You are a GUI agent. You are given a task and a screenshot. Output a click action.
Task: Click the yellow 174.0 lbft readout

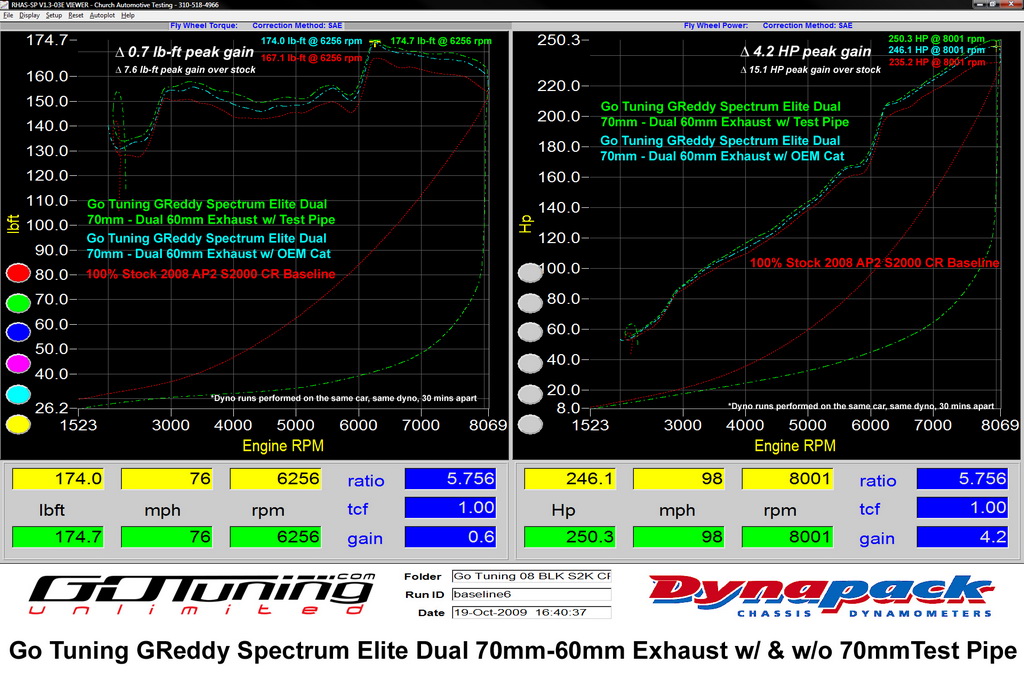pyautogui.click(x=57, y=479)
